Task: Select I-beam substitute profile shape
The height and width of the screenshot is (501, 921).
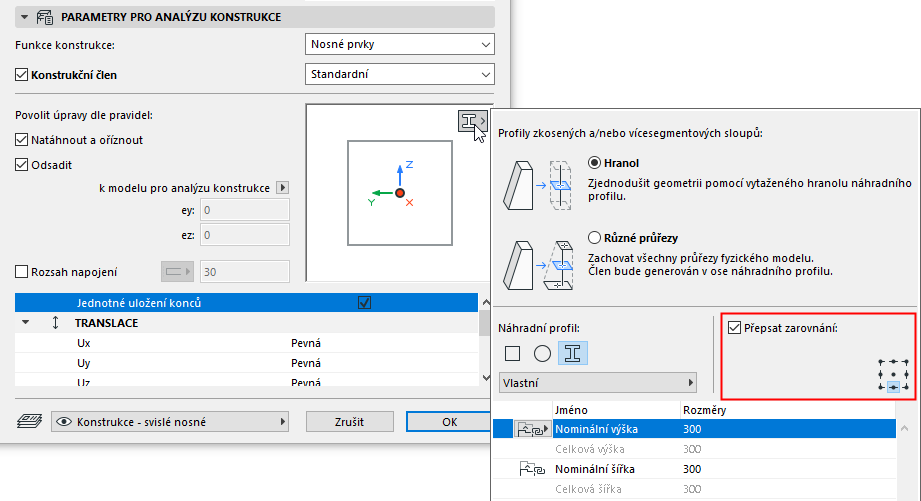Action: [572, 353]
